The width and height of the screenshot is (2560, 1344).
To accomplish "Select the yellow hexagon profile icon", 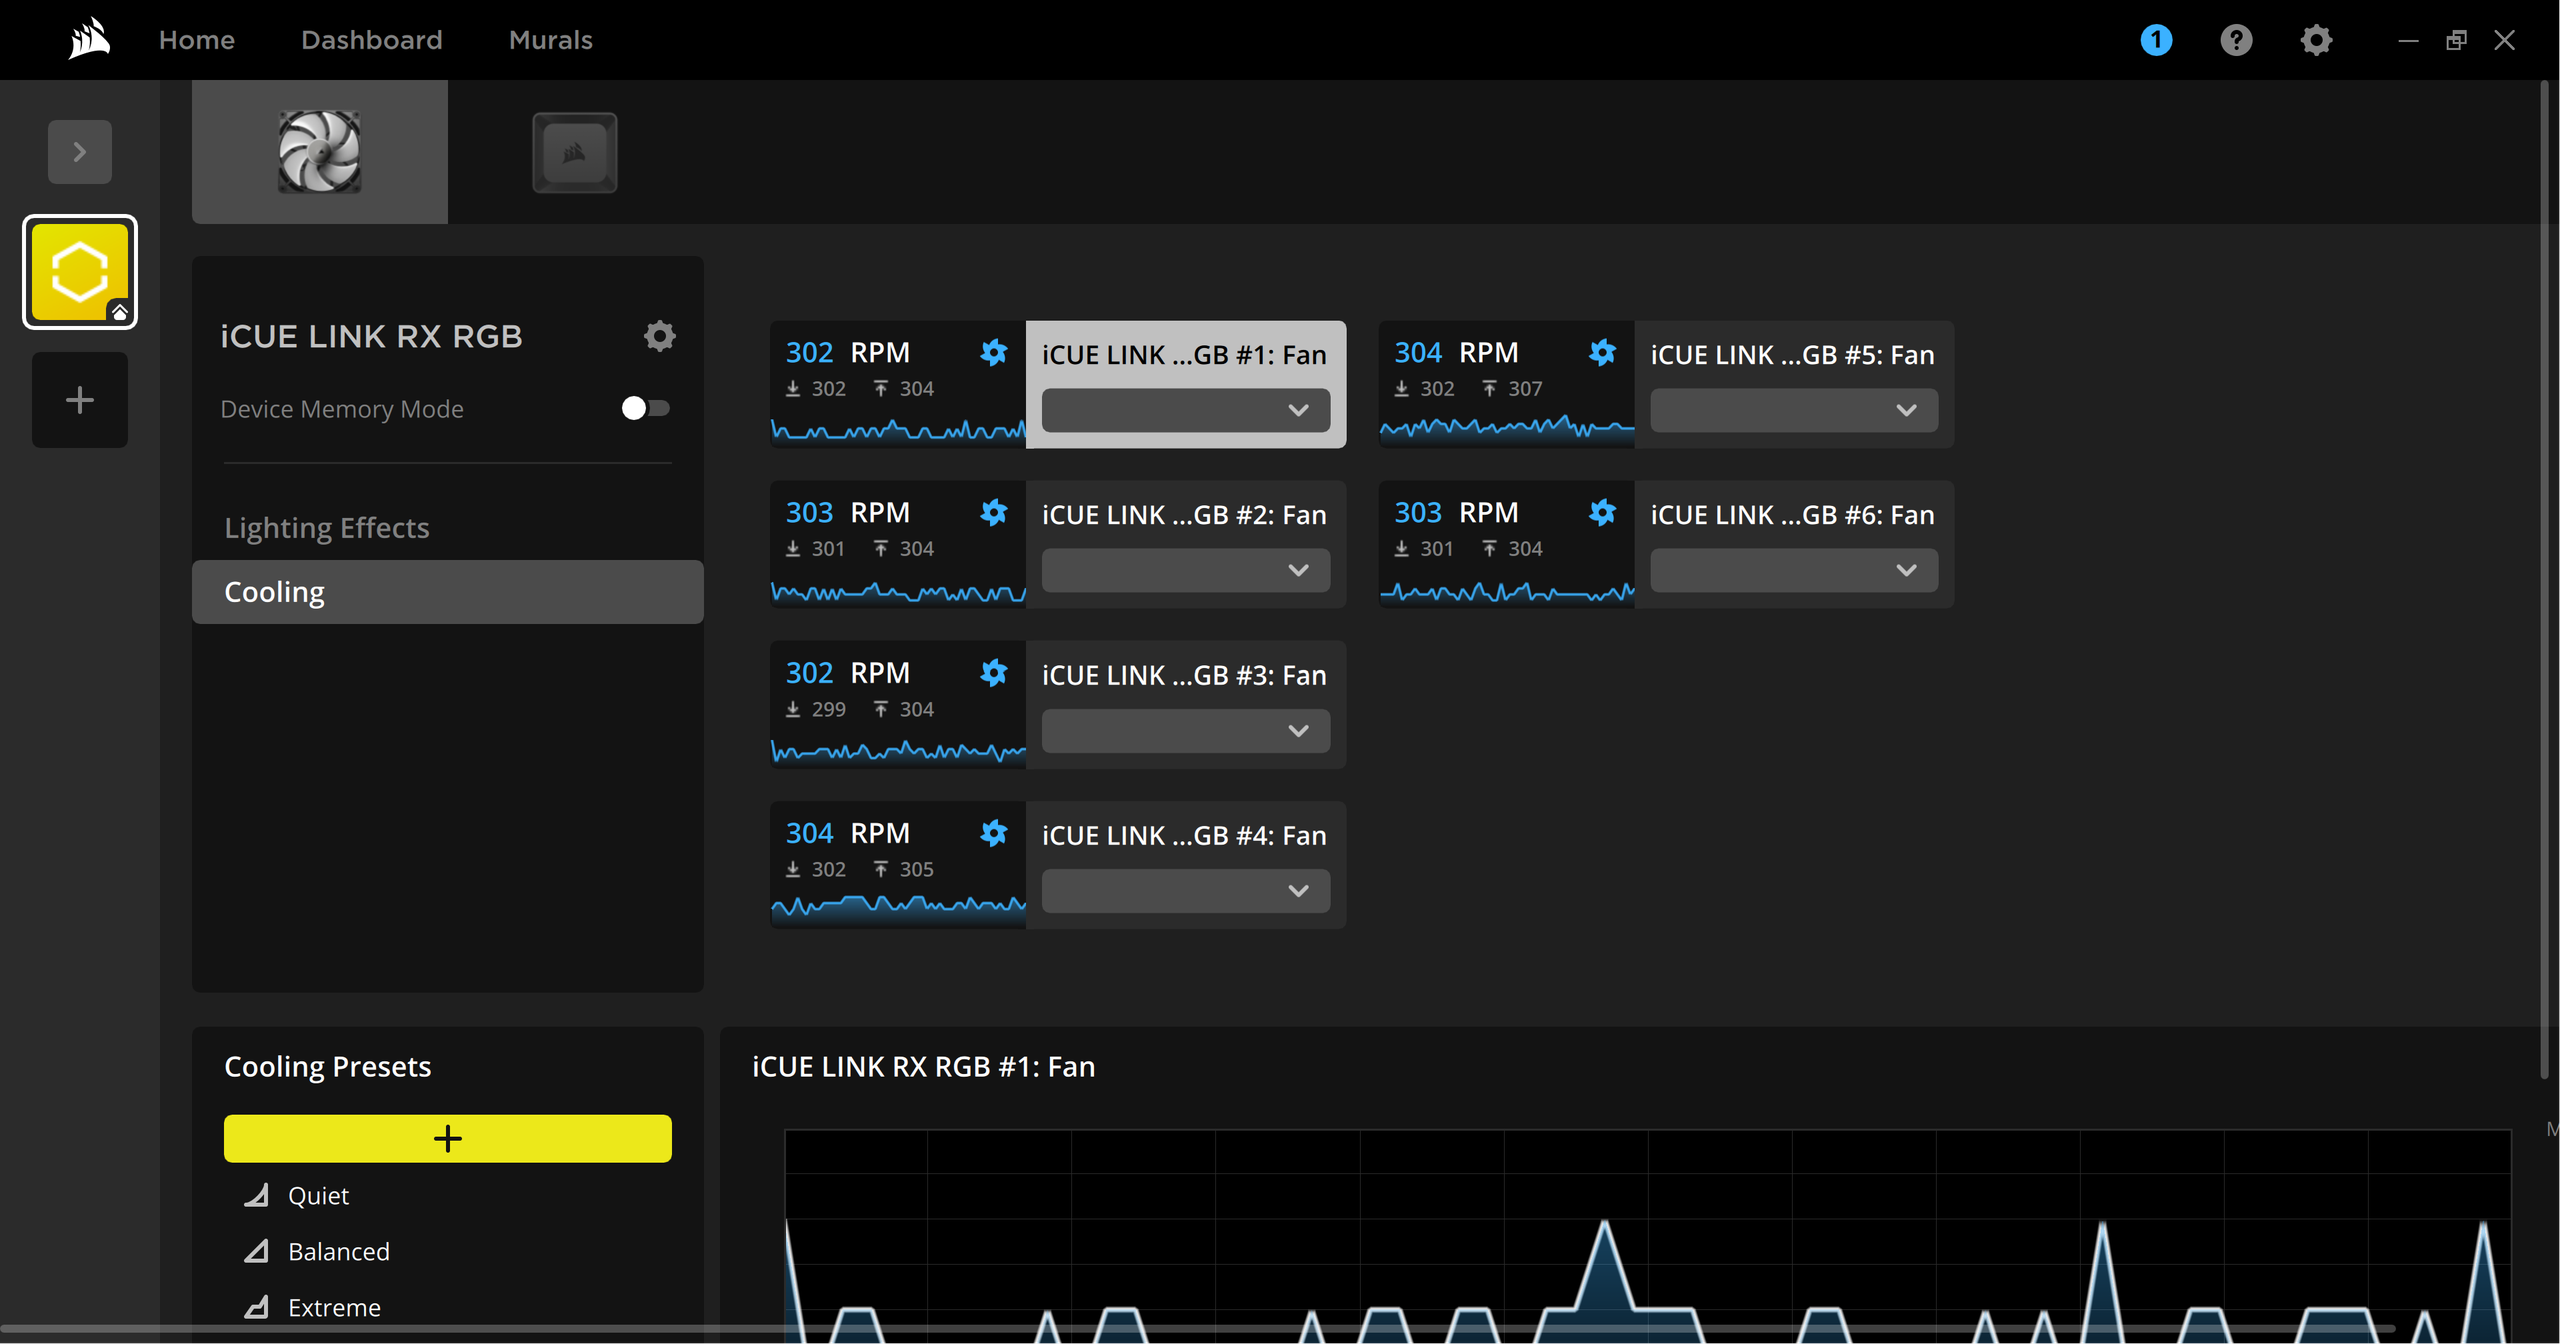I will pyautogui.click(x=80, y=272).
